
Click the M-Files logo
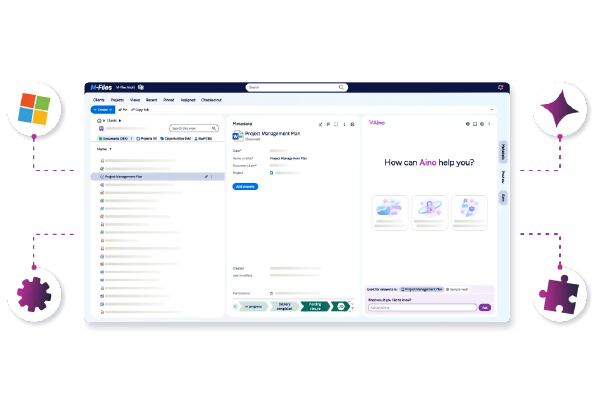click(x=101, y=88)
